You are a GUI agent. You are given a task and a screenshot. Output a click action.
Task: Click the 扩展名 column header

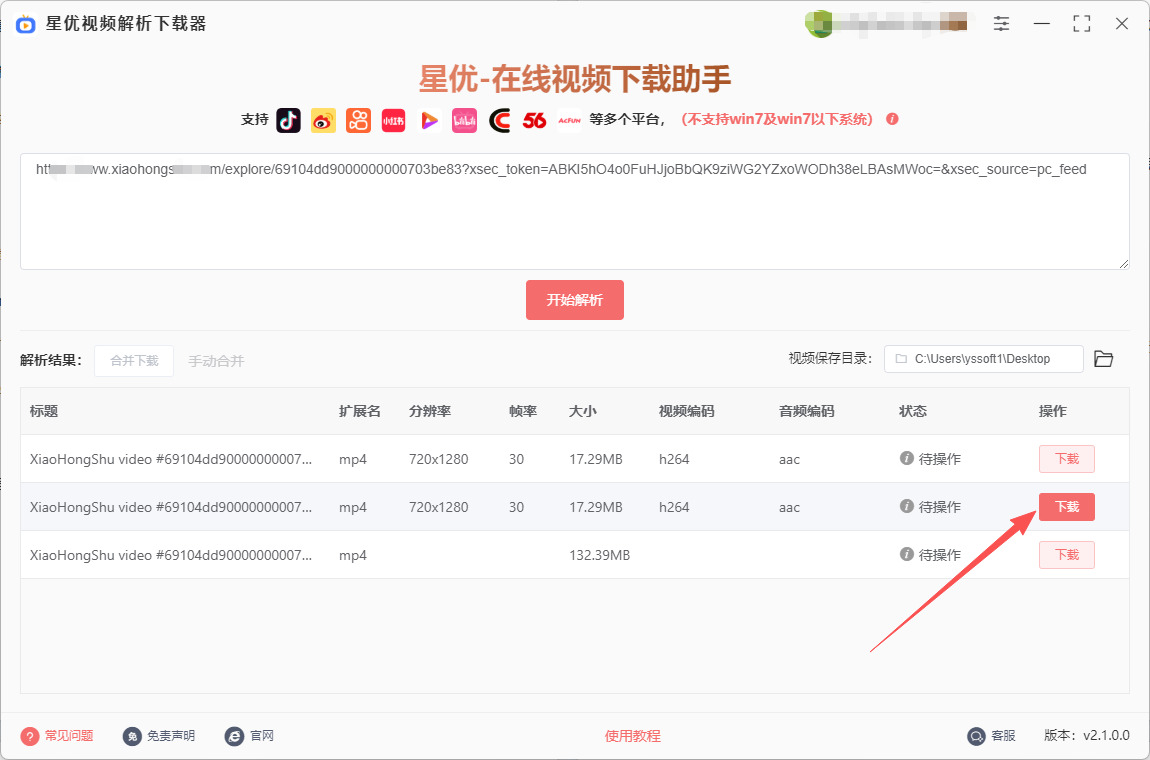click(360, 412)
